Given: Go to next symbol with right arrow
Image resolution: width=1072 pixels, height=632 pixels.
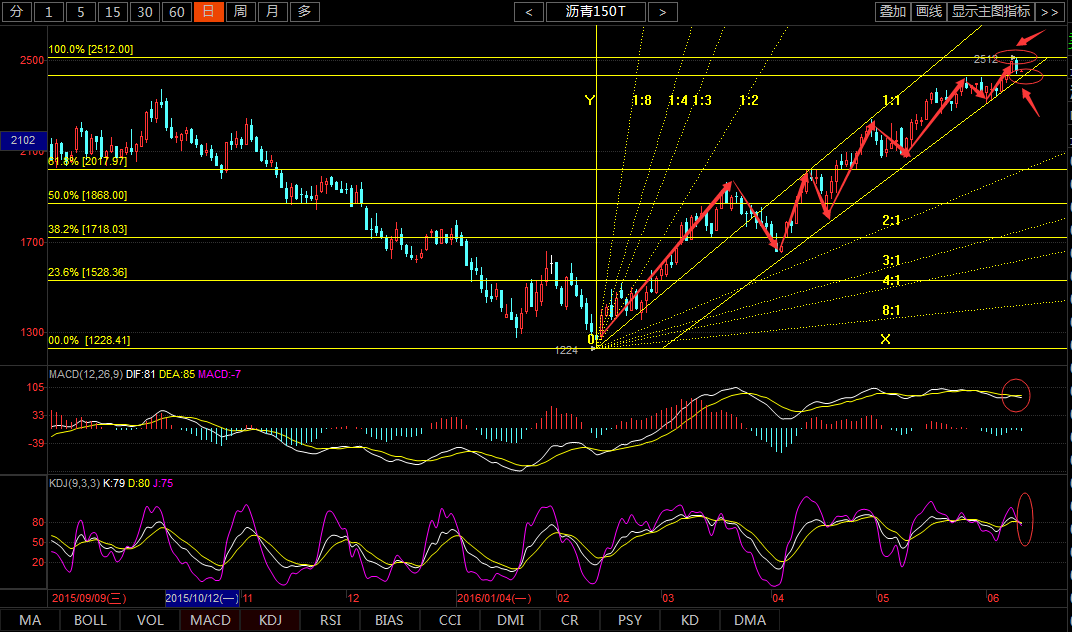Looking at the screenshot, I should [662, 12].
